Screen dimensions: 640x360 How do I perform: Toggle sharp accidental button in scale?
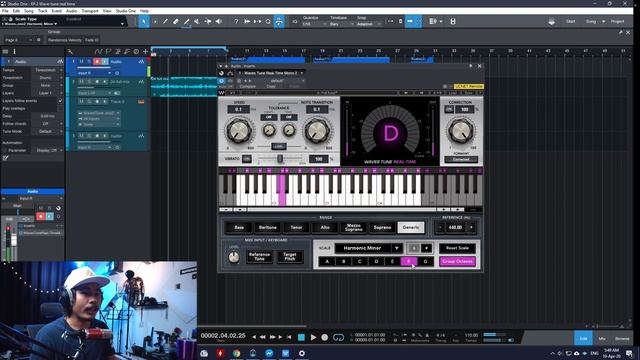[x=427, y=248]
